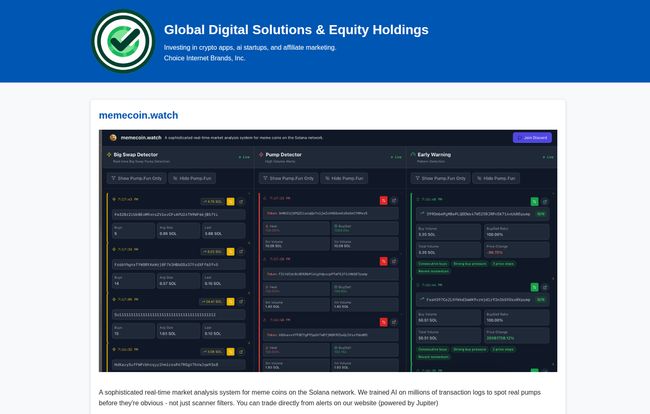Click yellow search icon on first swap entry
This screenshot has height=414, width=650.
[x=230, y=202]
